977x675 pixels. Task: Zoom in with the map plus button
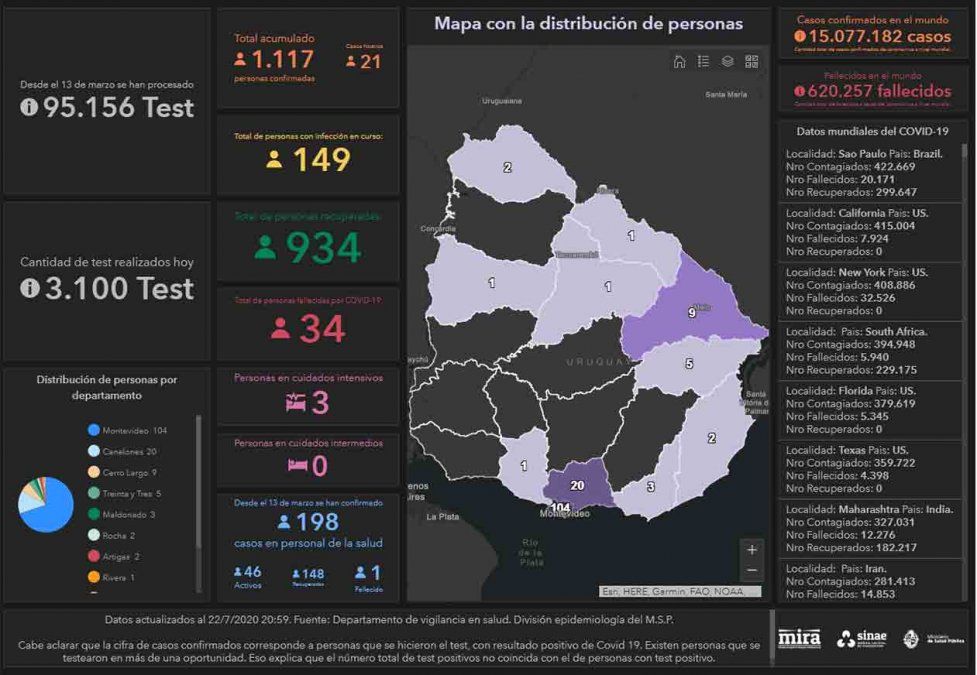click(x=752, y=549)
